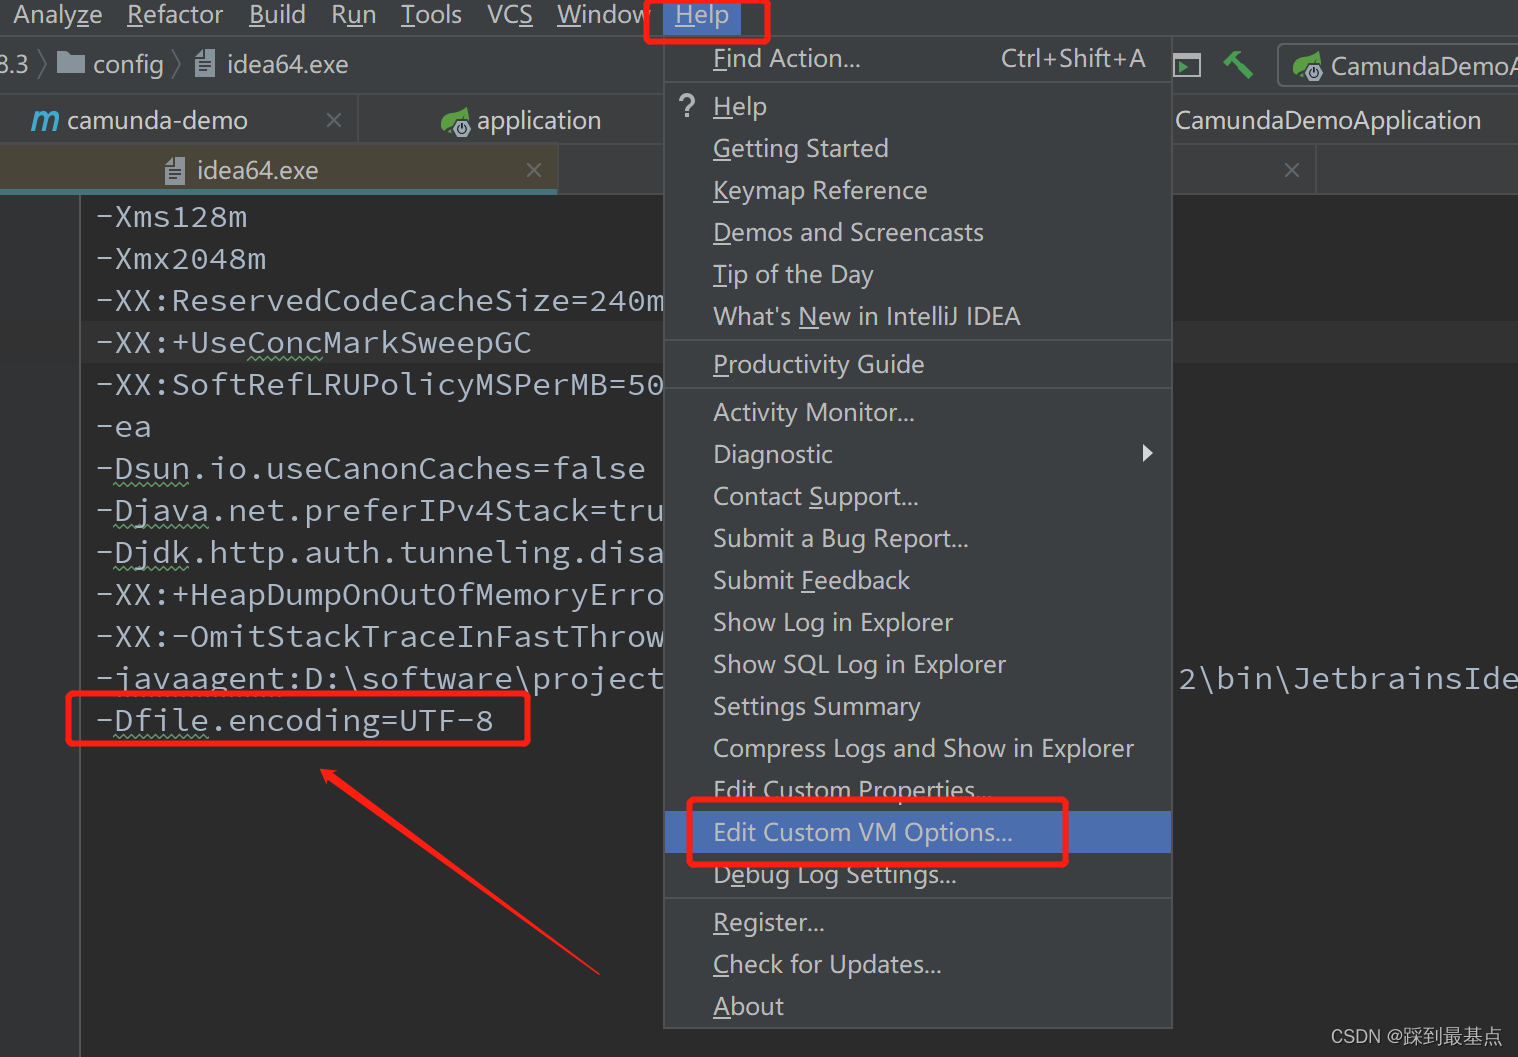This screenshot has height=1057, width=1518.
Task: Expand the Diagnostic submenu arrow
Action: [1147, 453]
